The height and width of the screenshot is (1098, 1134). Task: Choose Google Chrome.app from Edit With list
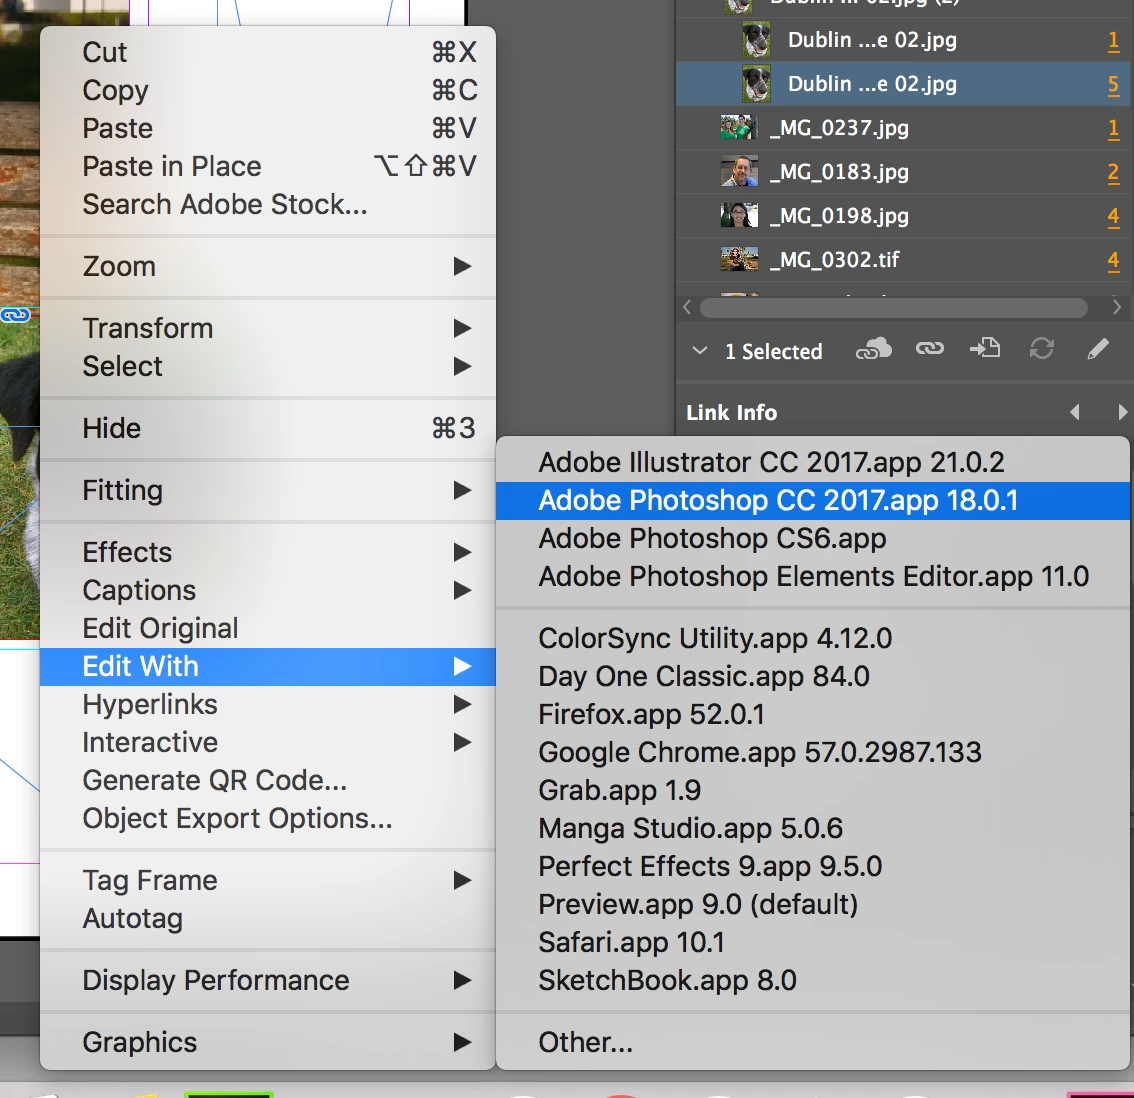click(813, 752)
